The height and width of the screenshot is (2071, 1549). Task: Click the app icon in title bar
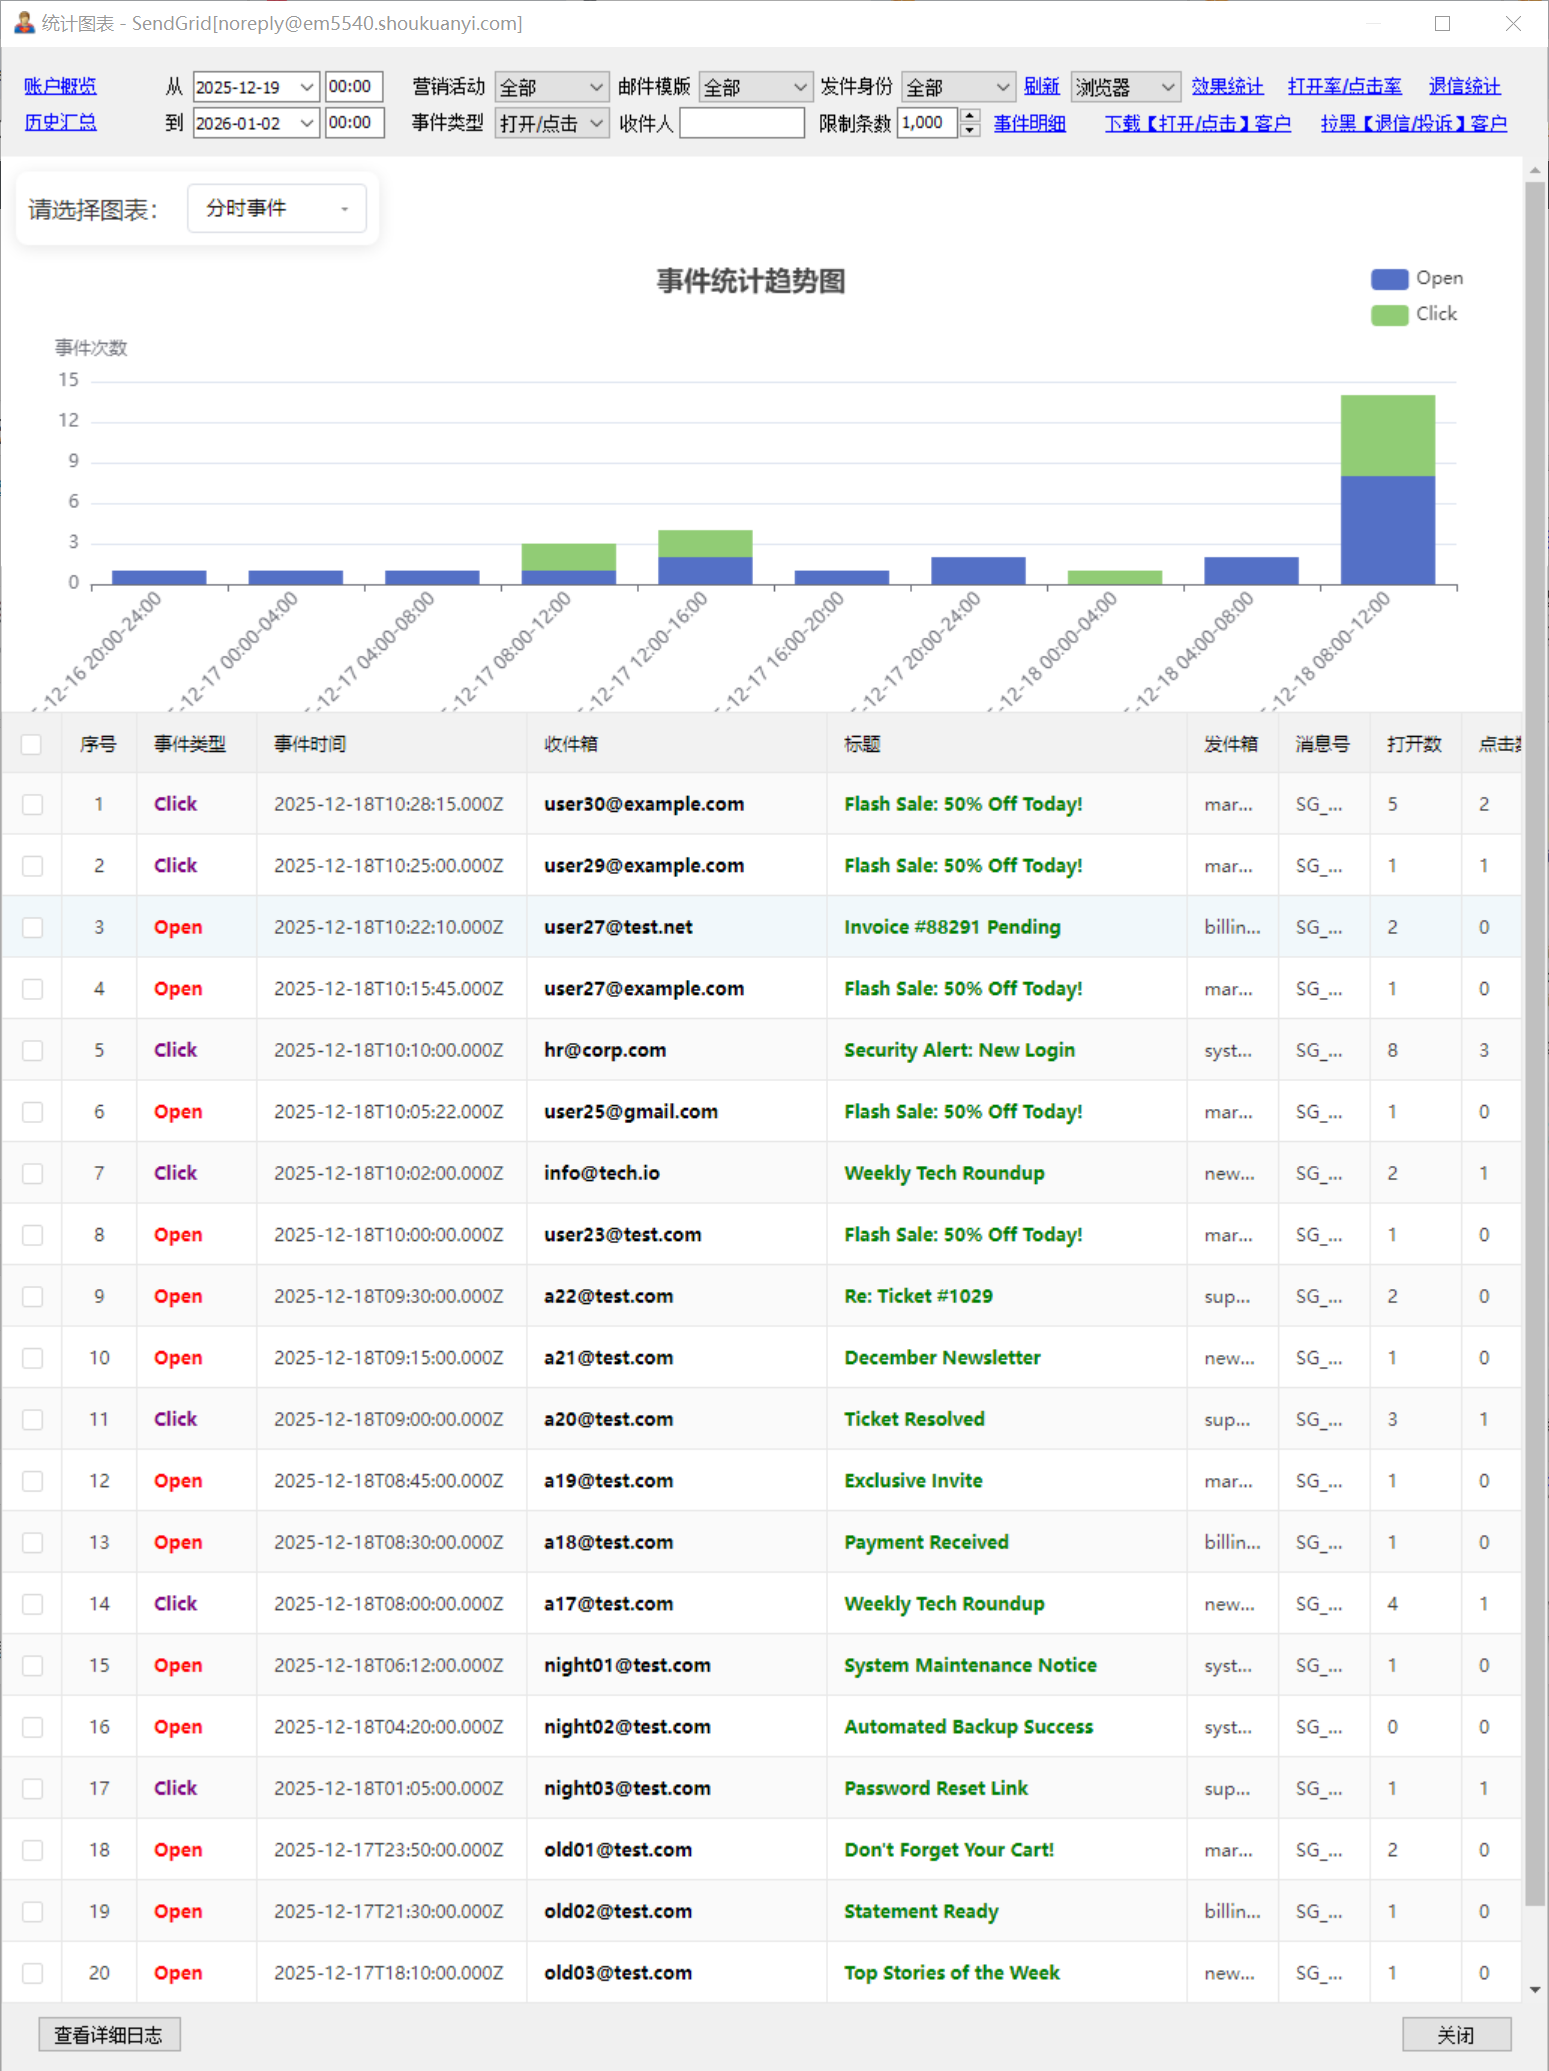pyautogui.click(x=24, y=22)
